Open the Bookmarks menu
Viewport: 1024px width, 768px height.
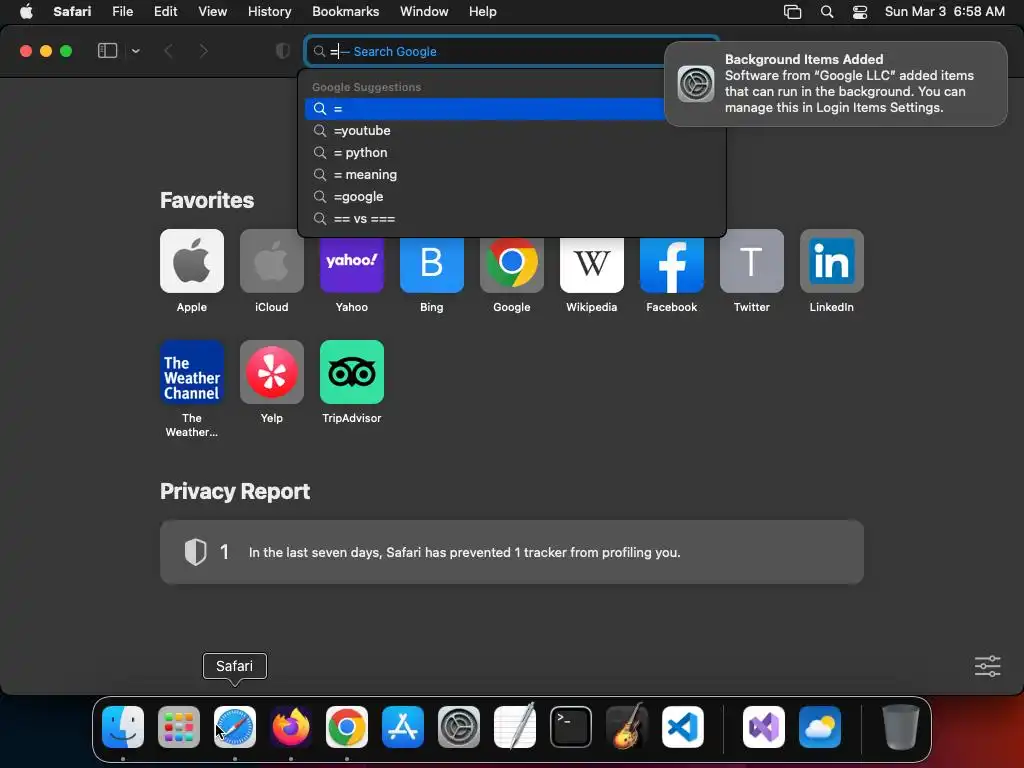click(345, 12)
